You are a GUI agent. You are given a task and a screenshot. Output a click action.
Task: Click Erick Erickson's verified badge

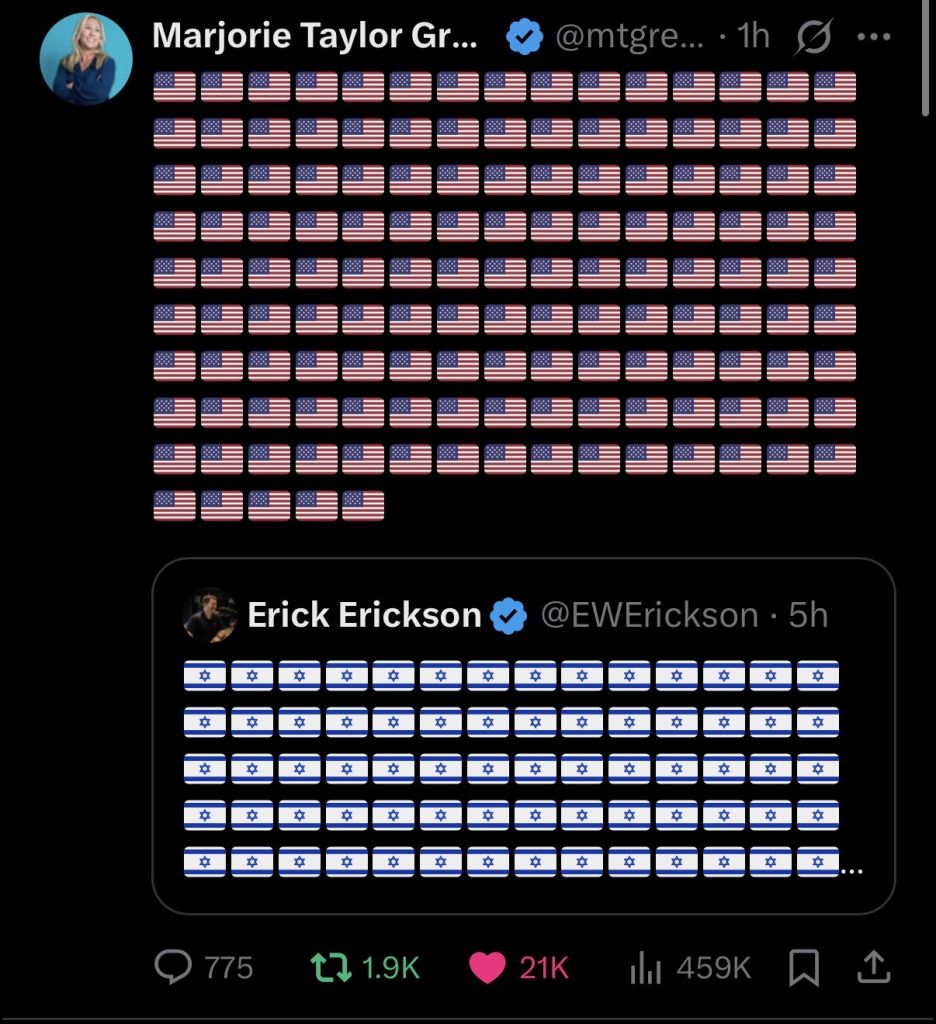[508, 615]
